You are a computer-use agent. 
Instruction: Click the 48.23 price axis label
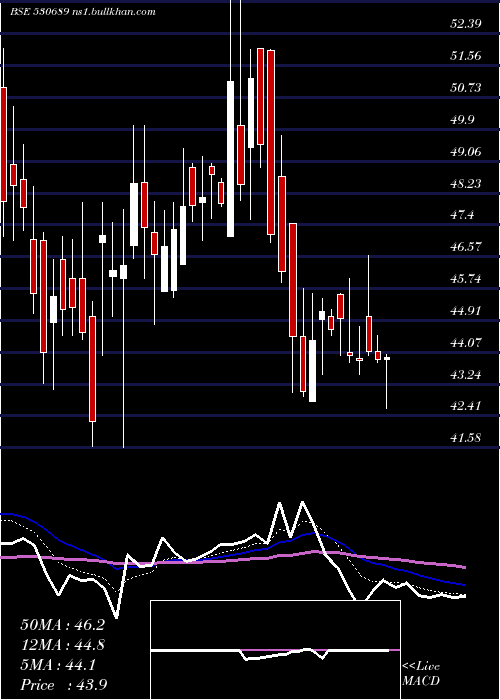(466, 183)
